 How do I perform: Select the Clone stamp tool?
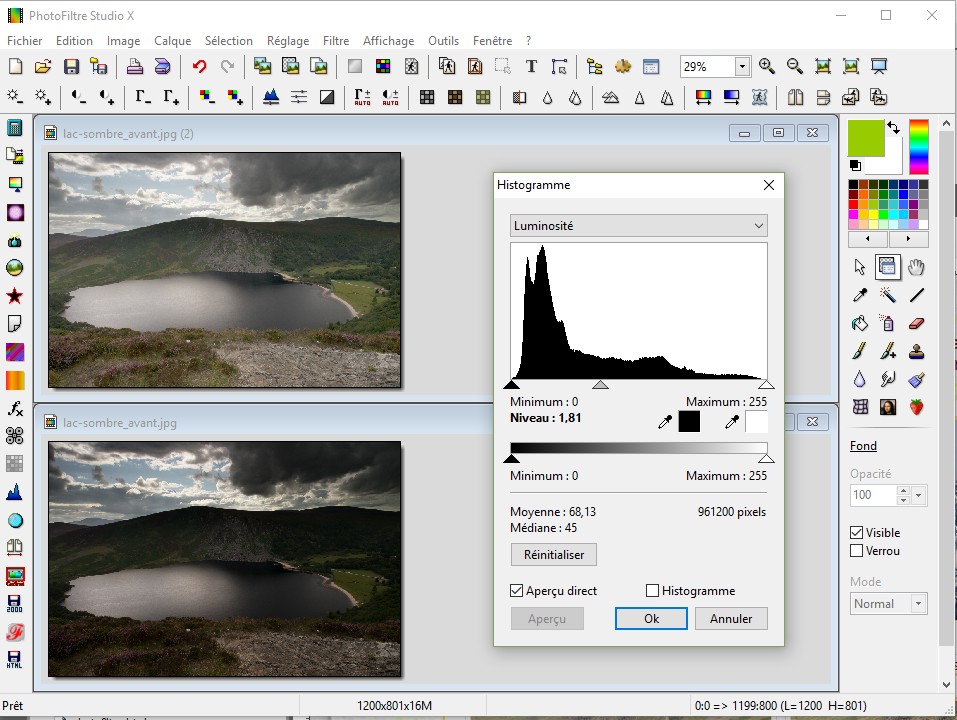(x=916, y=351)
